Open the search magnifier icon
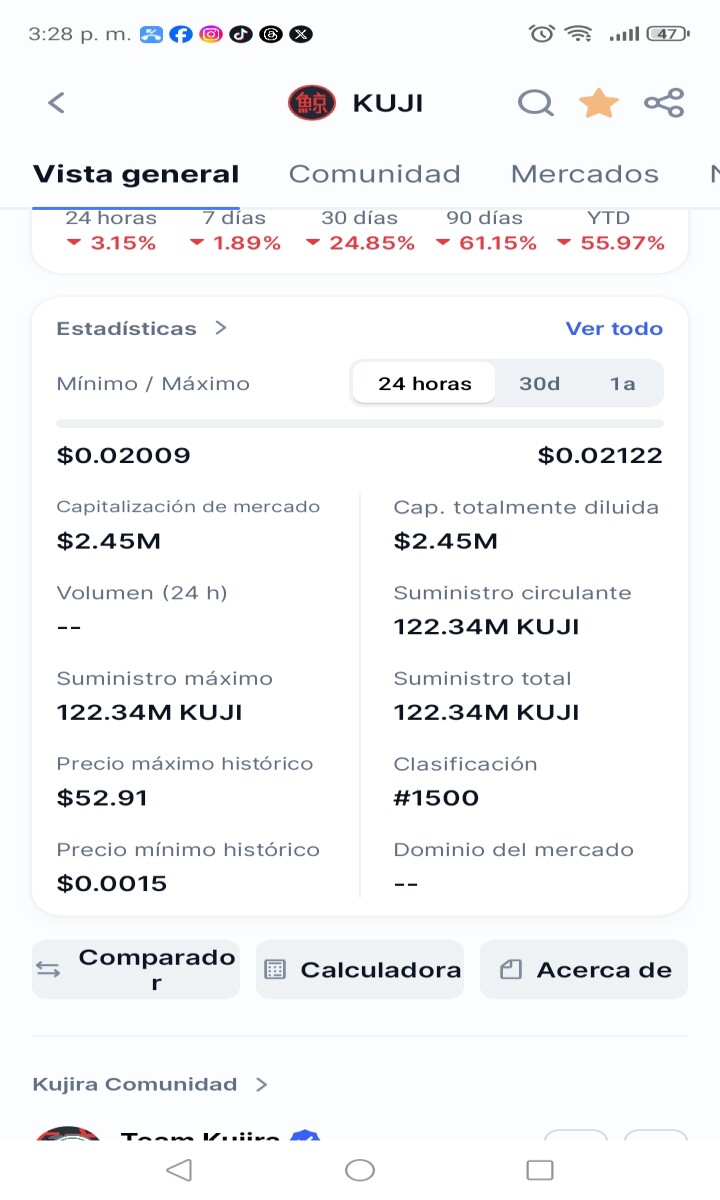The width and height of the screenshot is (720, 1200). pos(535,103)
